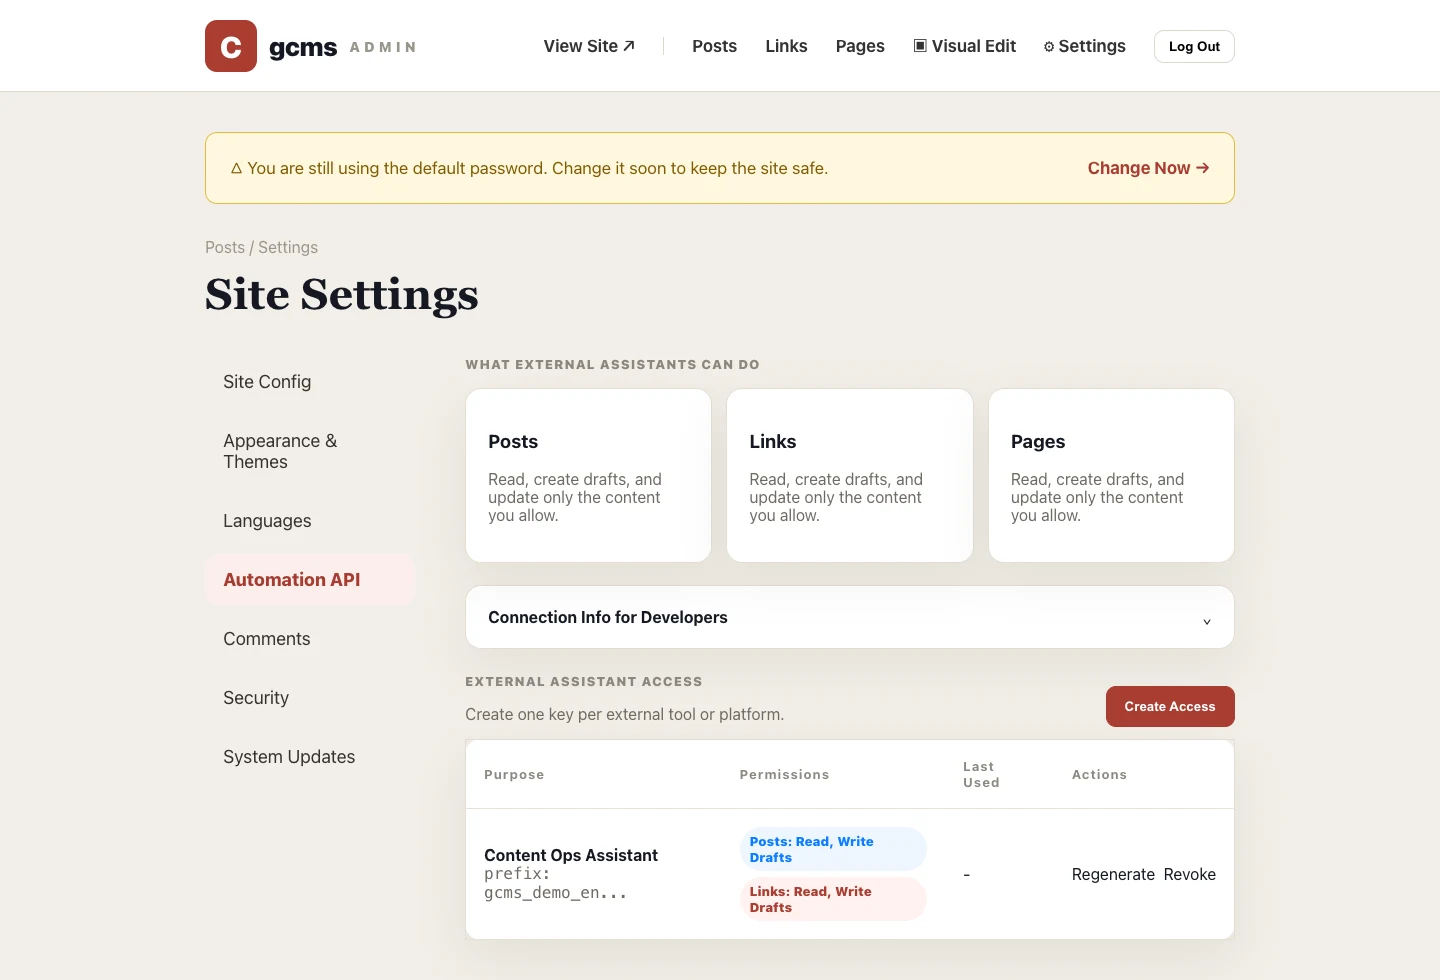Click the chevron on Connection Info panel
Image resolution: width=1440 pixels, height=980 pixels.
point(1207,621)
